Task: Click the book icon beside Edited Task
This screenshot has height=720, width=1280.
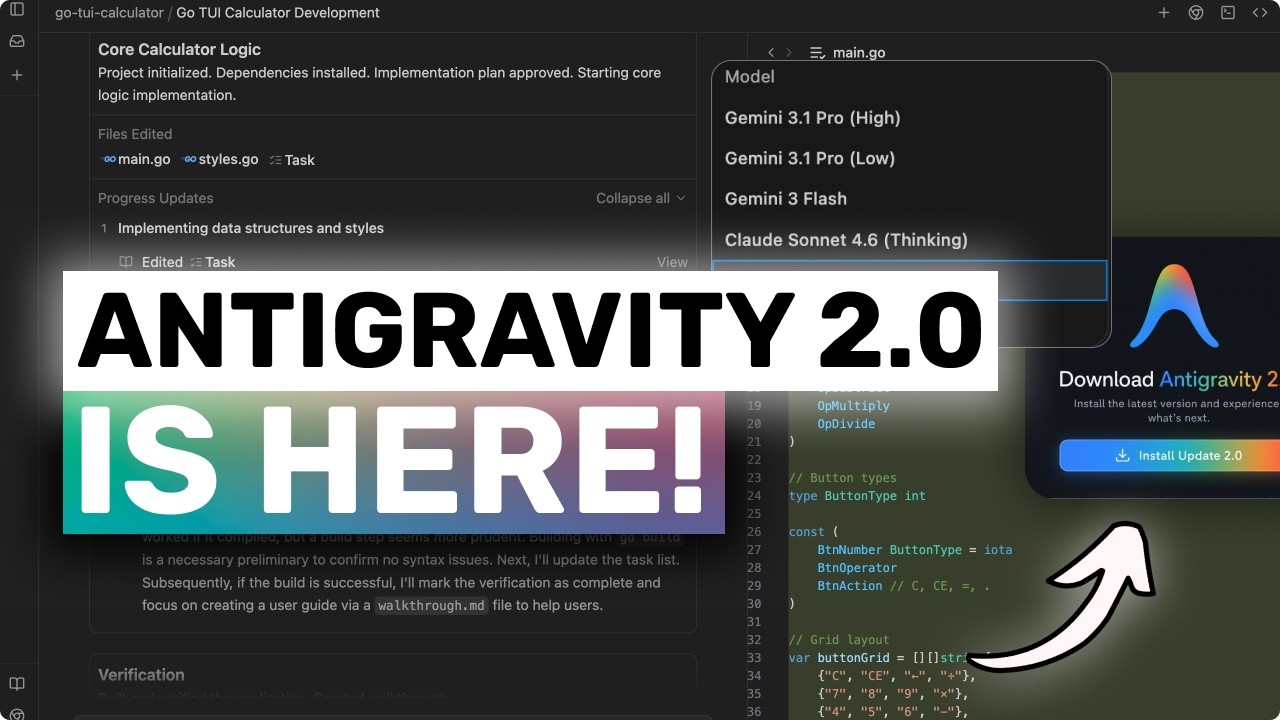Action: point(126,262)
